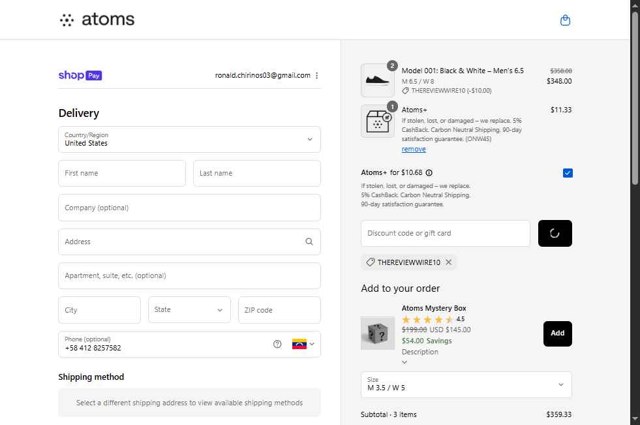This screenshot has height=425, width=640.
Task: Open the phone country flag selector
Action: tap(303, 344)
